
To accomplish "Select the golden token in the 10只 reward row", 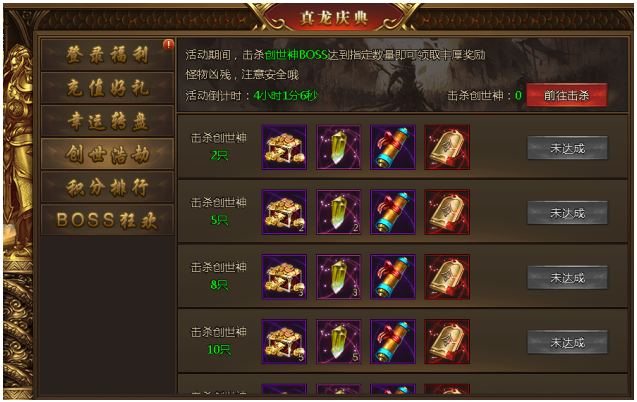I will tap(447, 341).
